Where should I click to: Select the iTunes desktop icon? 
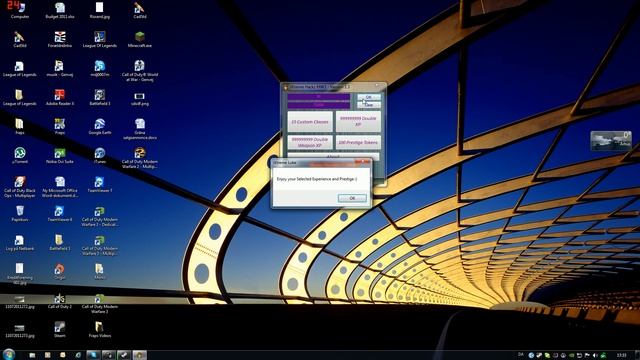coord(100,156)
